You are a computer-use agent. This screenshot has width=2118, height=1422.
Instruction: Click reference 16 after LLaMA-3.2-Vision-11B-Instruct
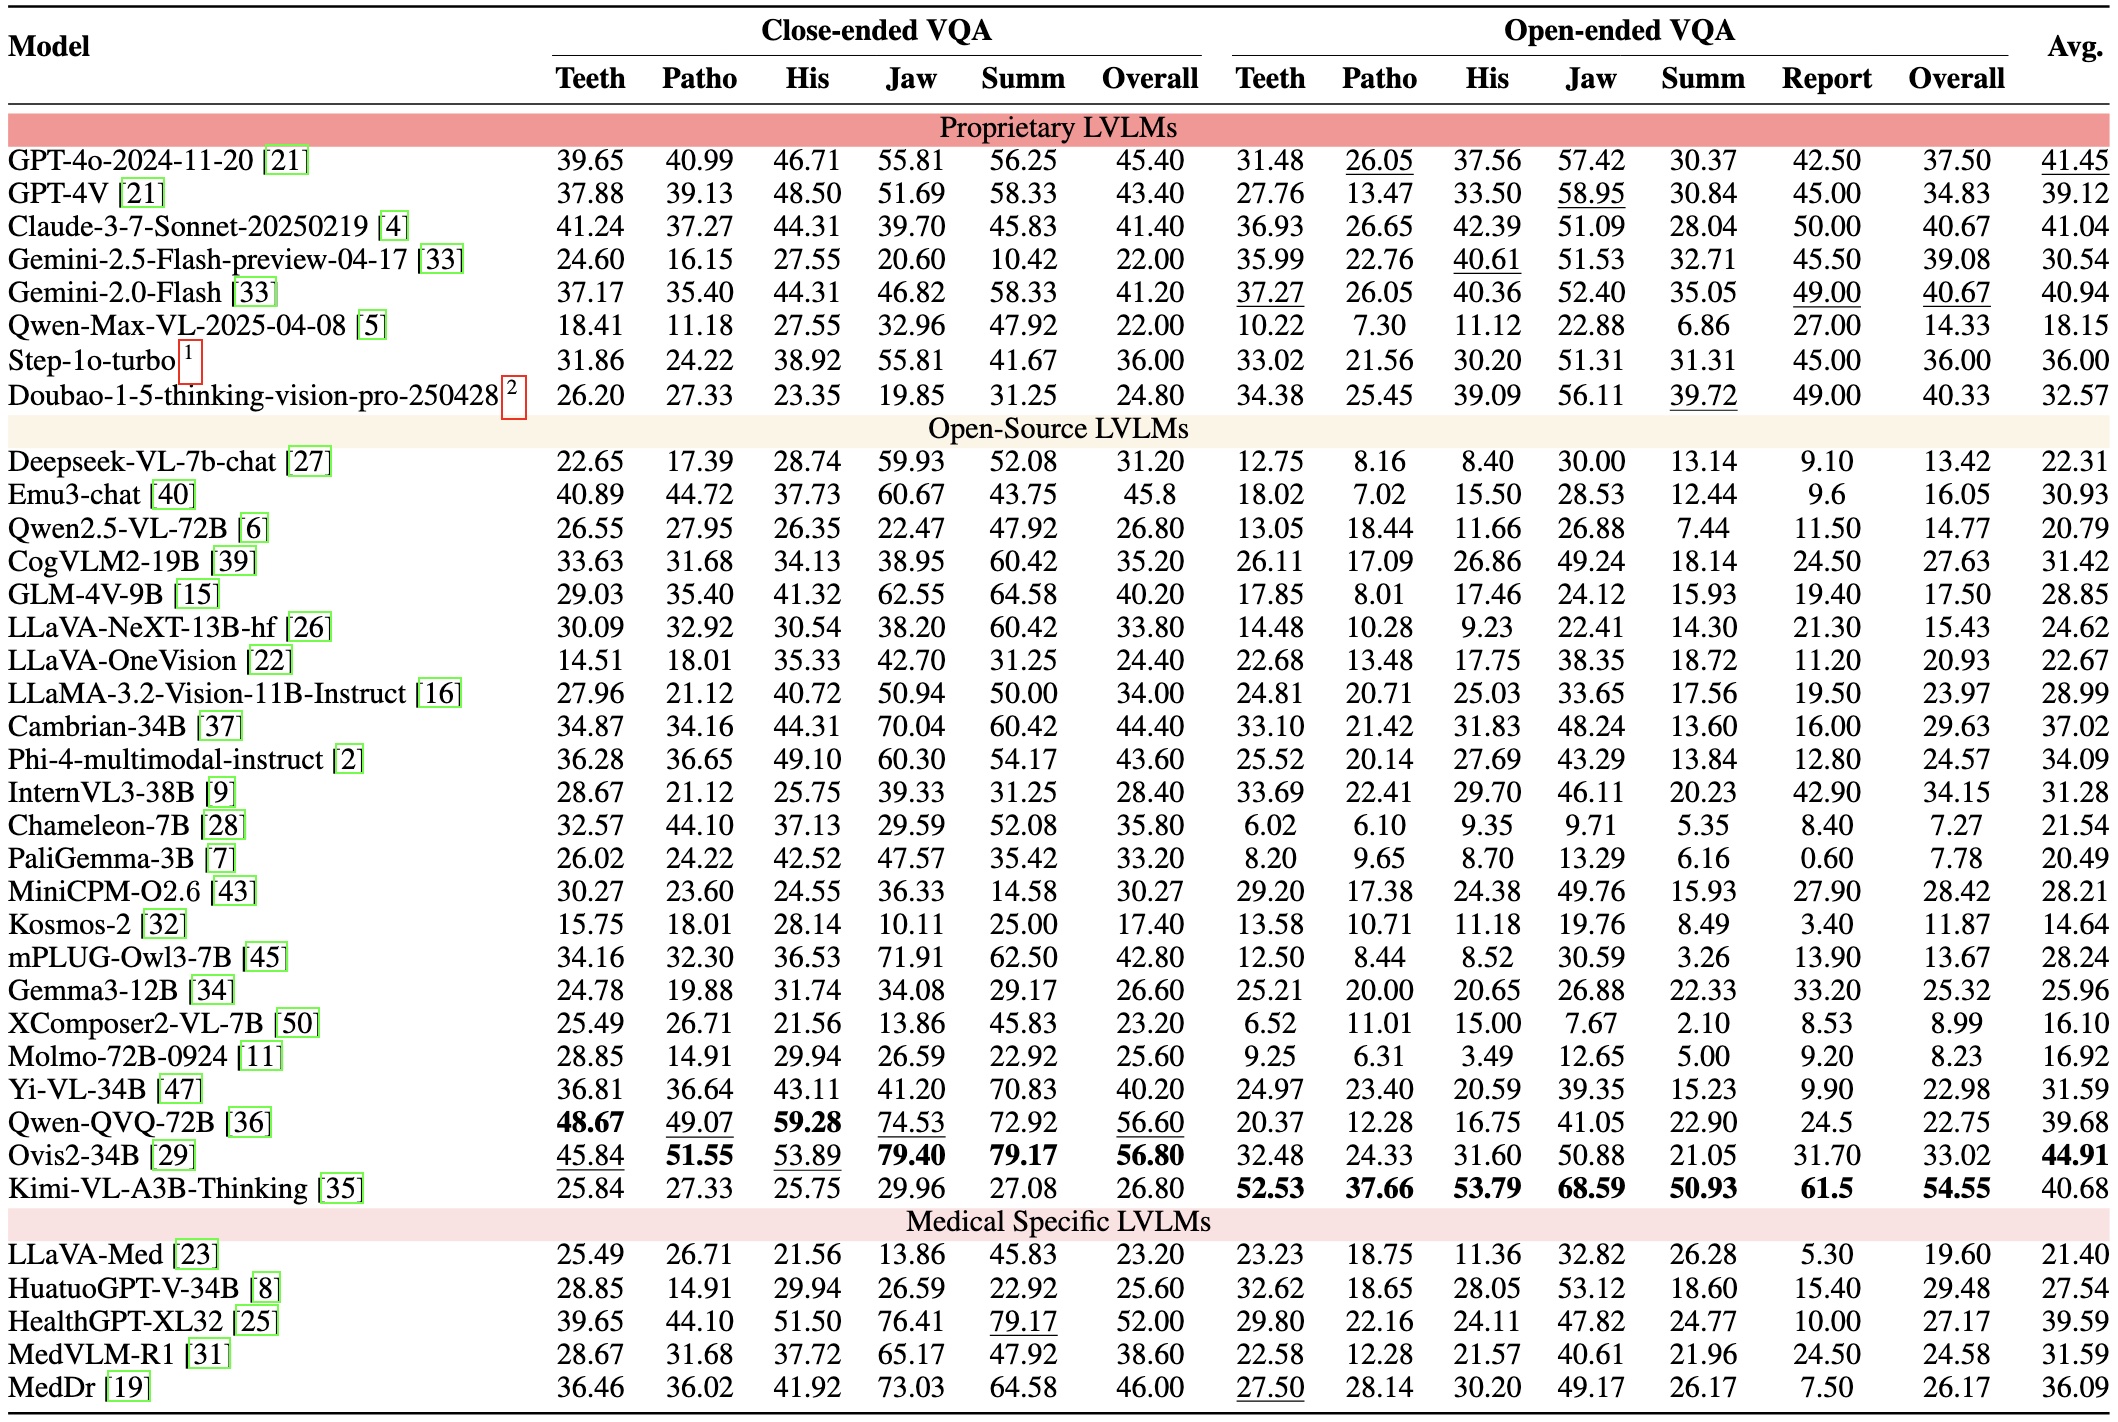(439, 694)
